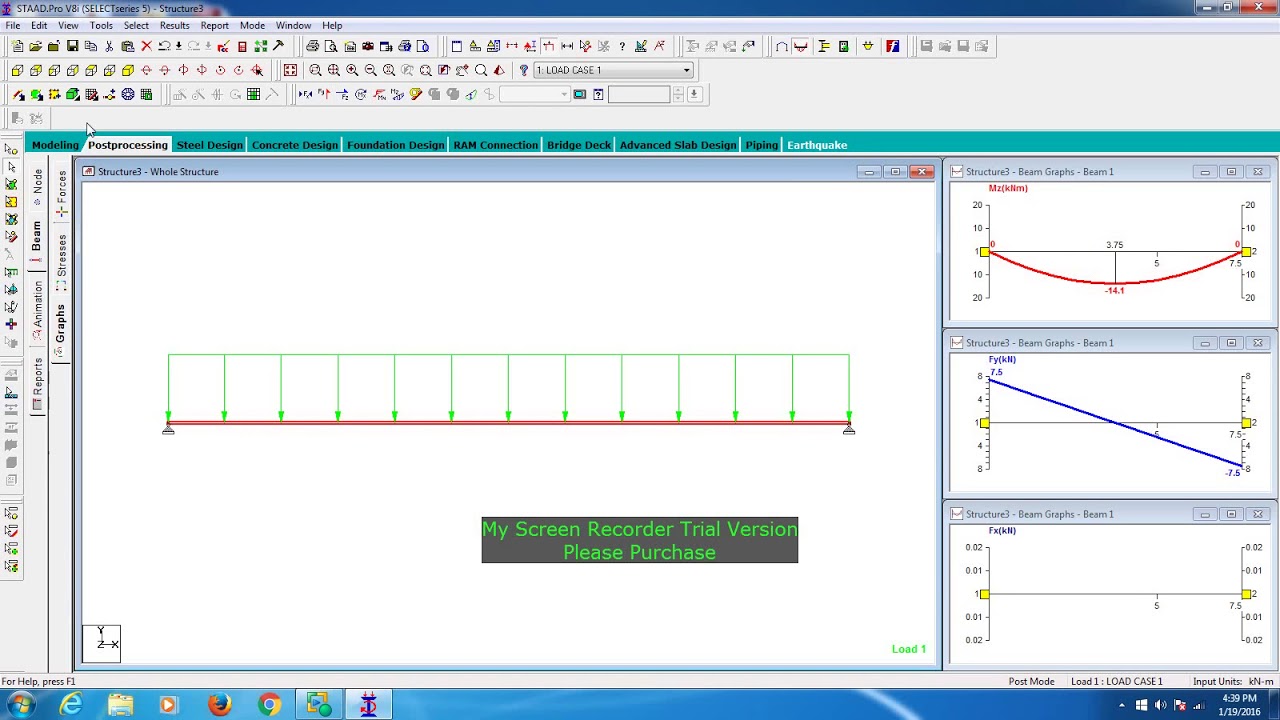
Task: Click the Zoom Out magnifier icon
Action: [370, 70]
